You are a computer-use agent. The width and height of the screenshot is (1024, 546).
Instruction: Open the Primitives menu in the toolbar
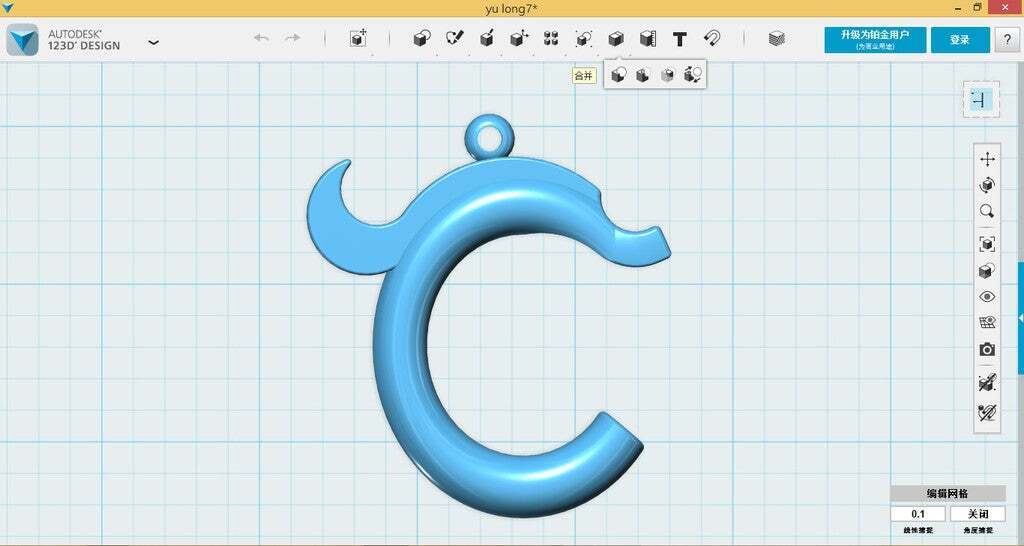coord(422,39)
